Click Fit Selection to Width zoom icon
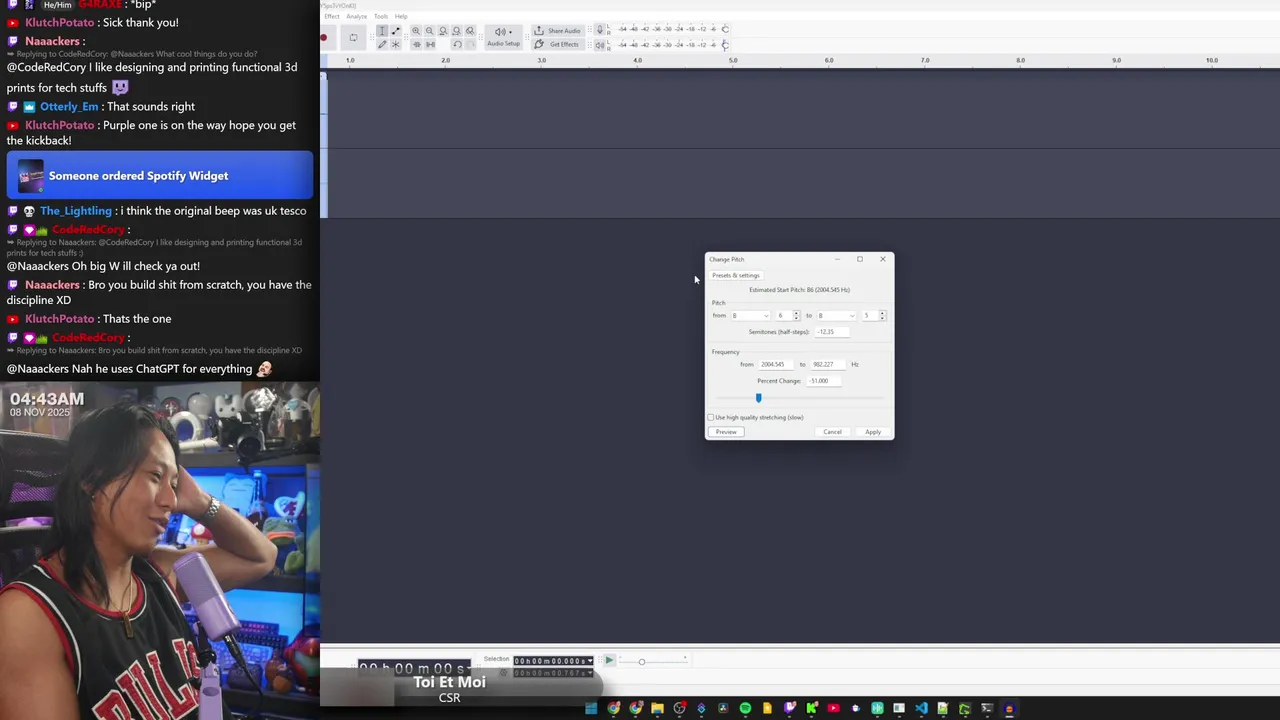The width and height of the screenshot is (1280, 720). [x=443, y=31]
